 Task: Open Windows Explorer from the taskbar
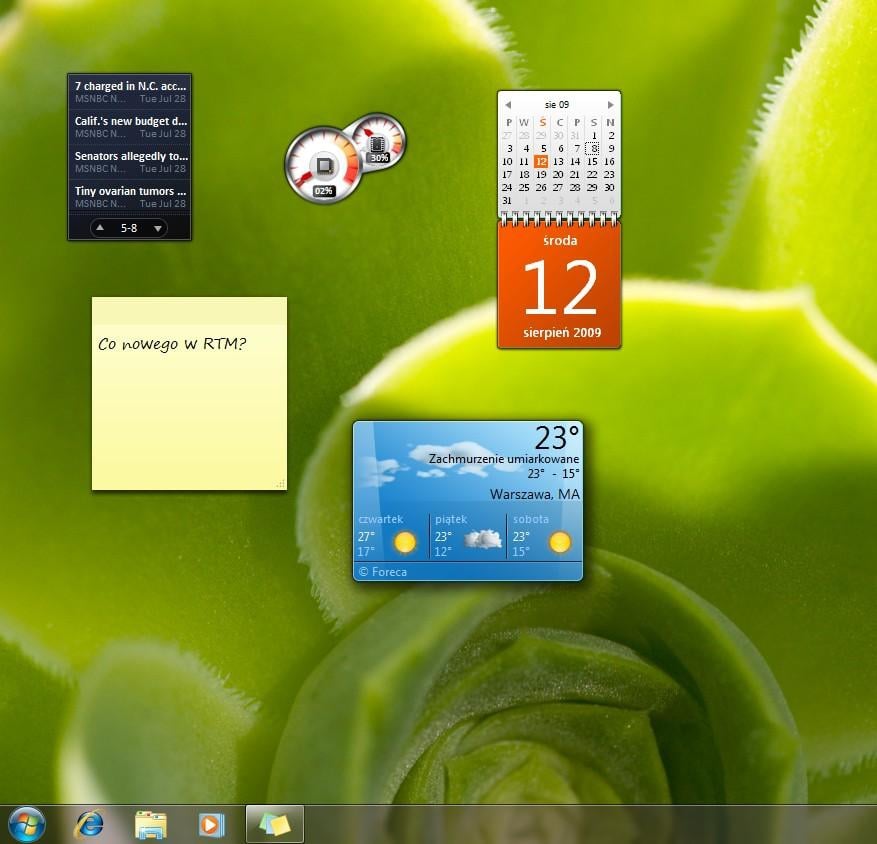point(150,823)
